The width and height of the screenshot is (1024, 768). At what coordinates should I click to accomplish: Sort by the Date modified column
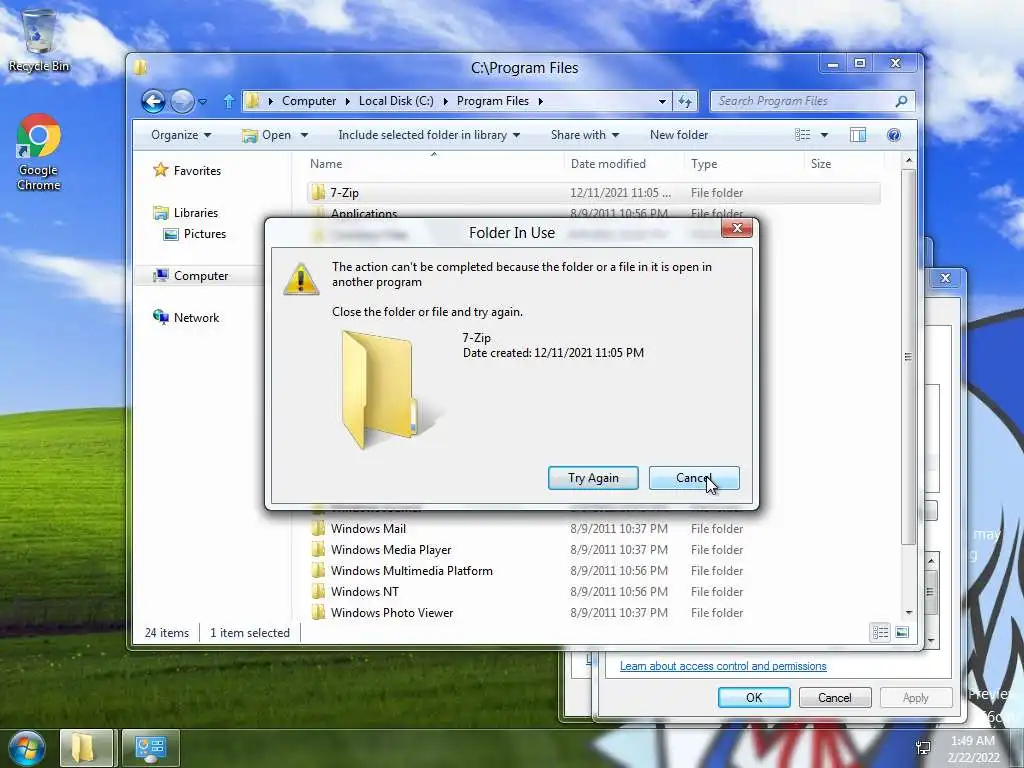coord(608,164)
